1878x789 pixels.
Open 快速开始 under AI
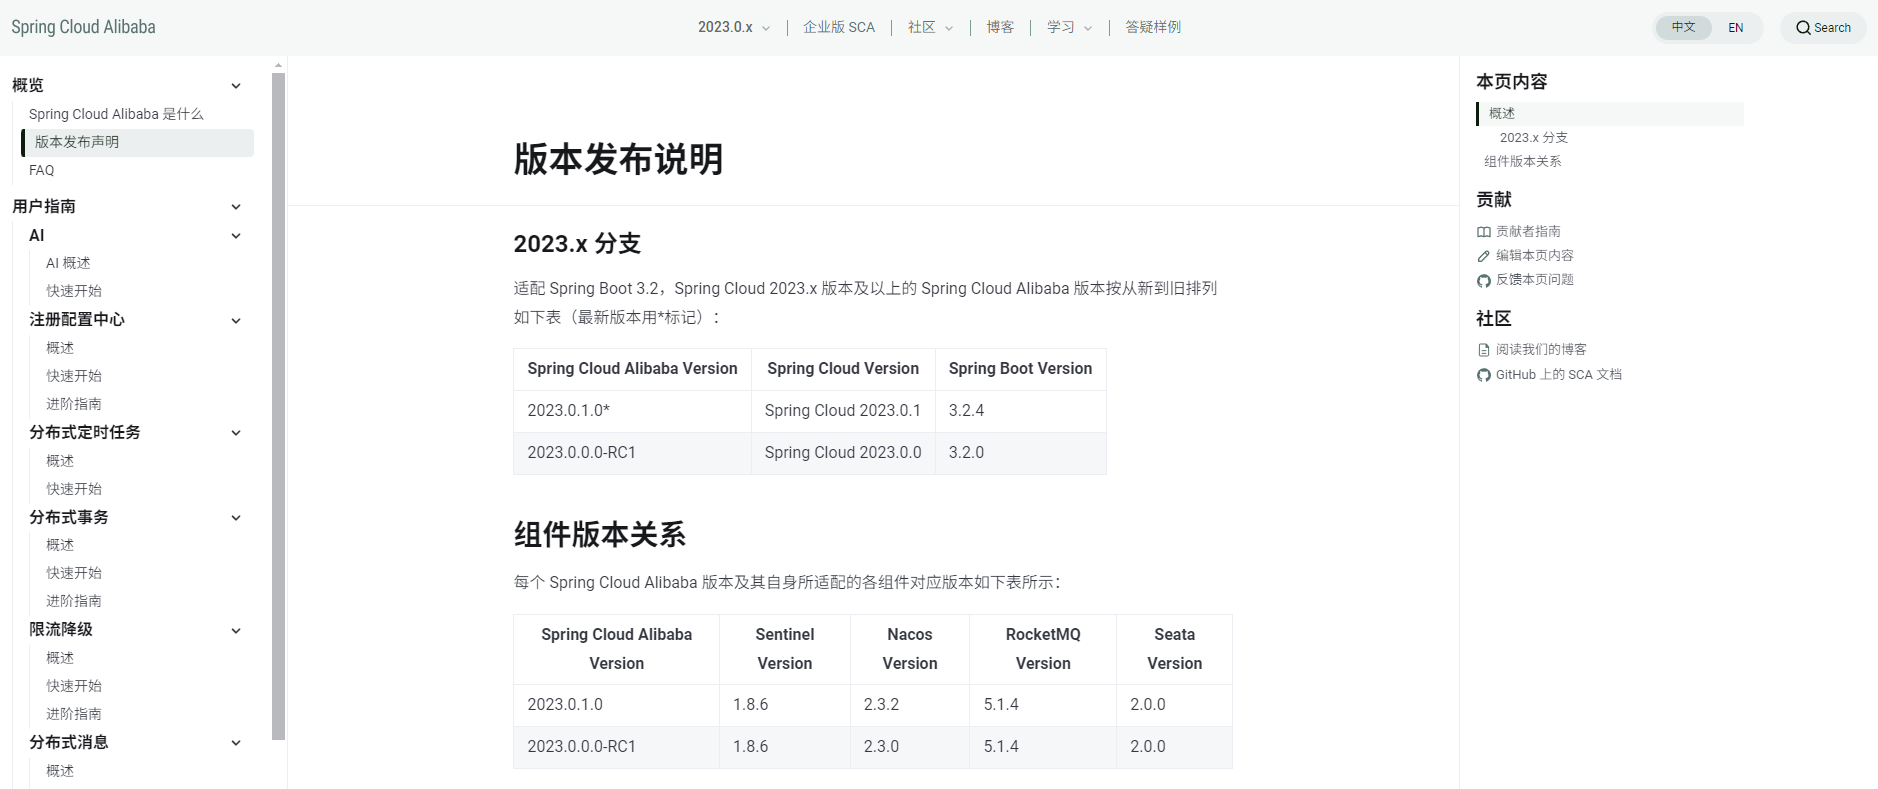coord(74,291)
